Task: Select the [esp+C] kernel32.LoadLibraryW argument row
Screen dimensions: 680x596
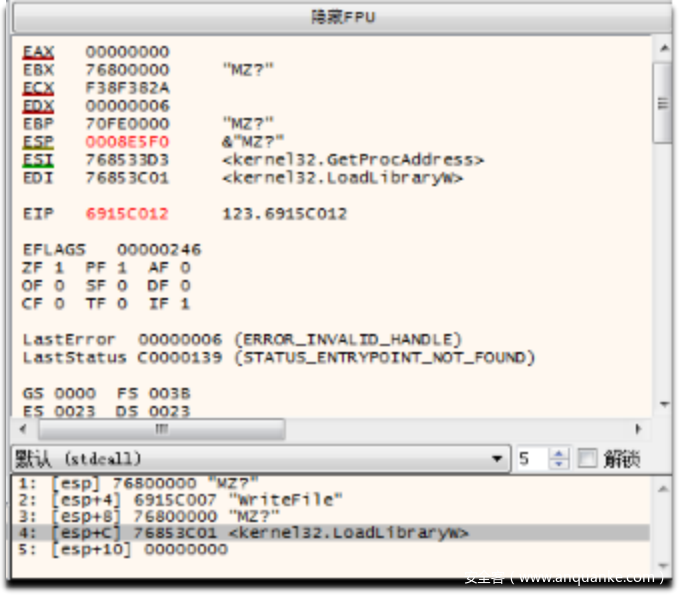Action: point(240,533)
